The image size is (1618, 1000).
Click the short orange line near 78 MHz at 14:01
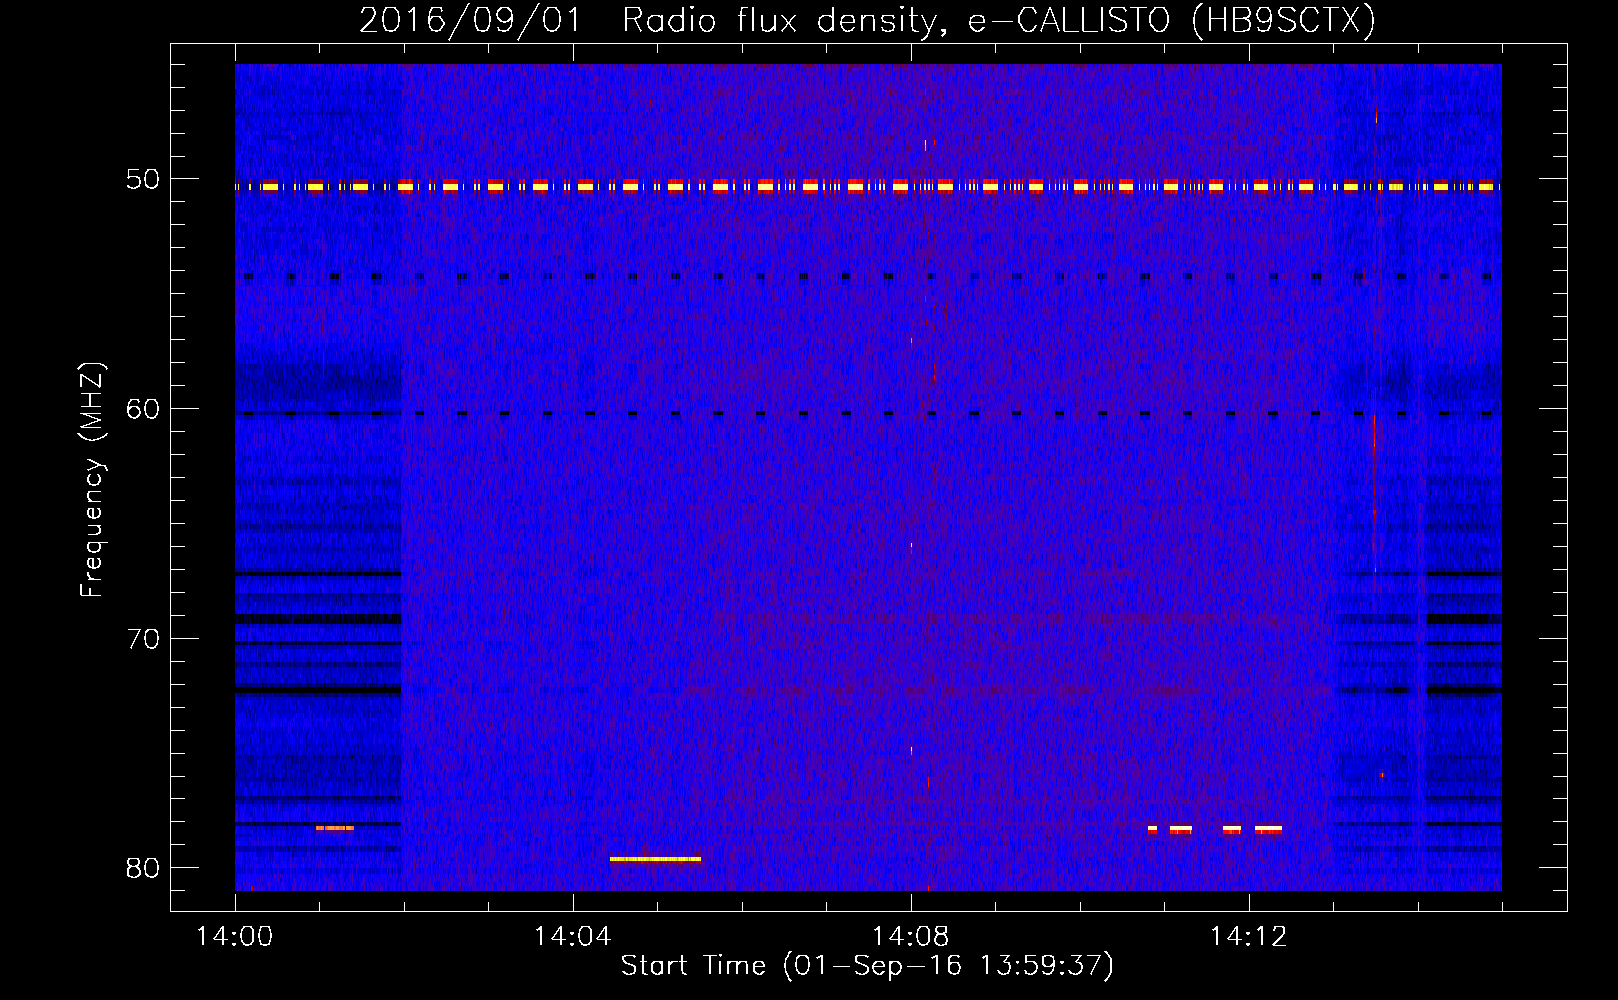pos(335,828)
